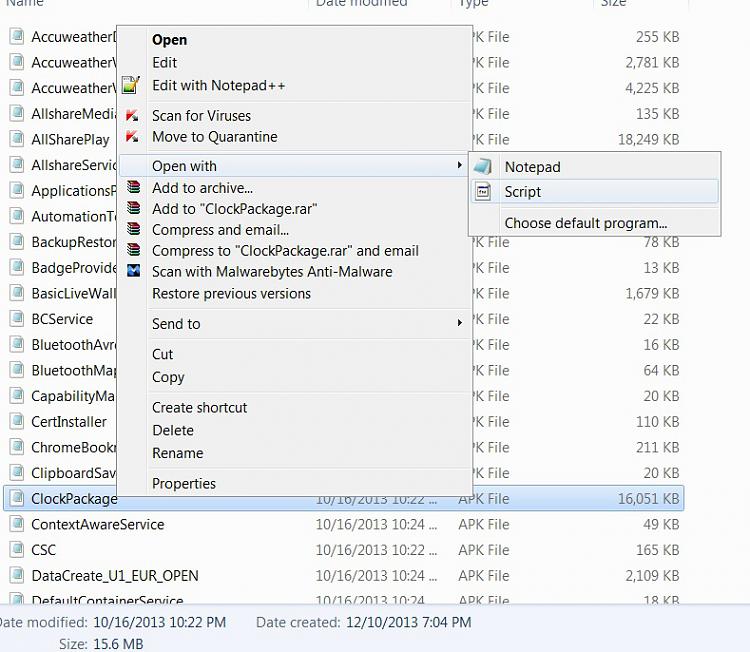Click the file icon of ClockPackage
Image resolution: width=750 pixels, height=652 pixels.
pos(17,498)
